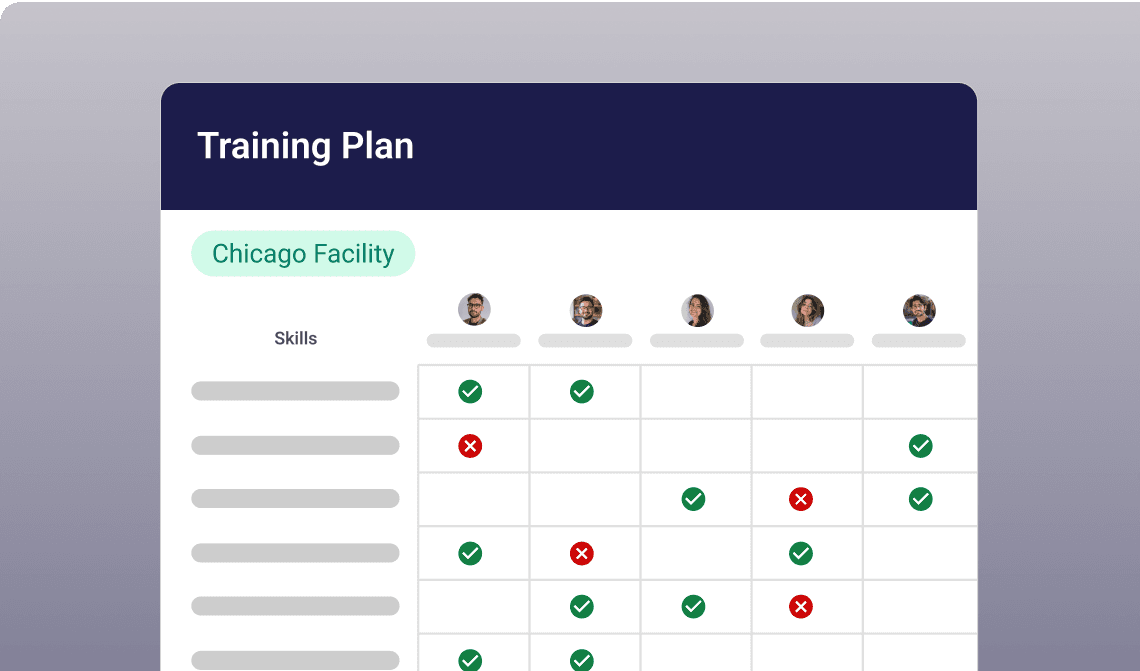Click the name placeholder bar under the second avatar
The height and width of the screenshot is (671, 1140).
click(x=585, y=340)
